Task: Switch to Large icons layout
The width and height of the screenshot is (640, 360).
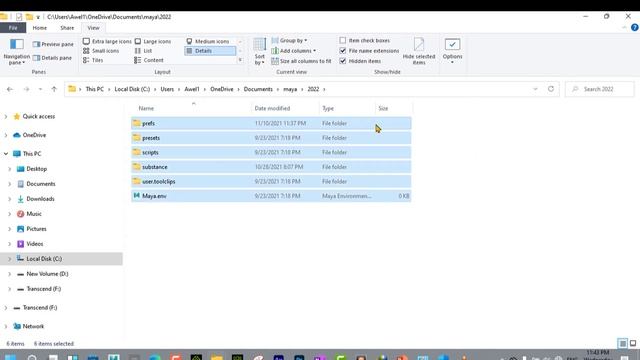Action: pyautogui.click(x=153, y=41)
